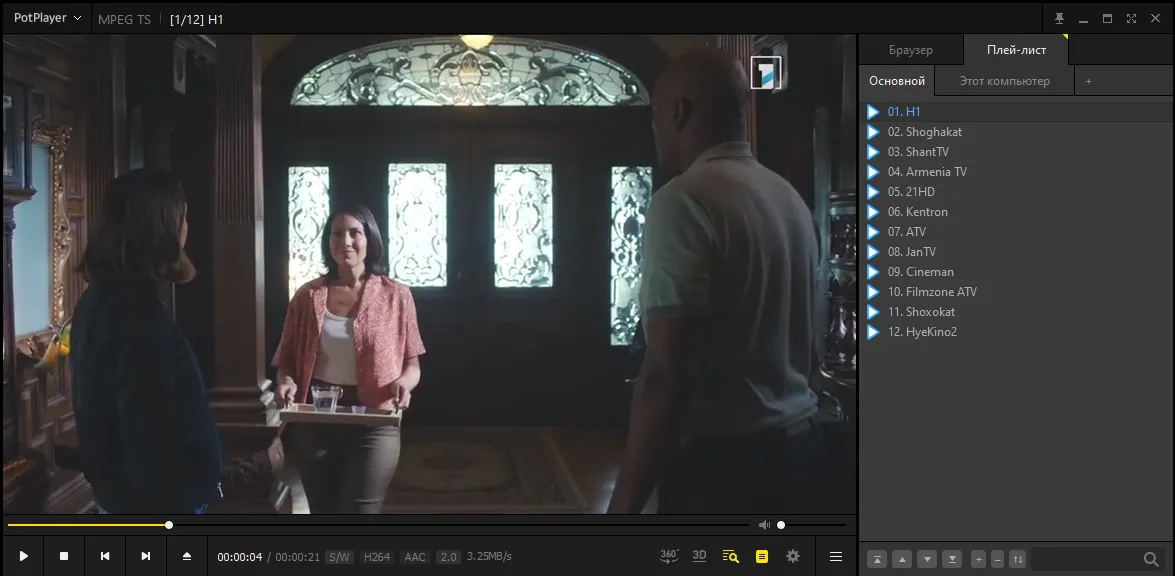
Task: Select the Этот компьютер tab
Action: click(1004, 81)
